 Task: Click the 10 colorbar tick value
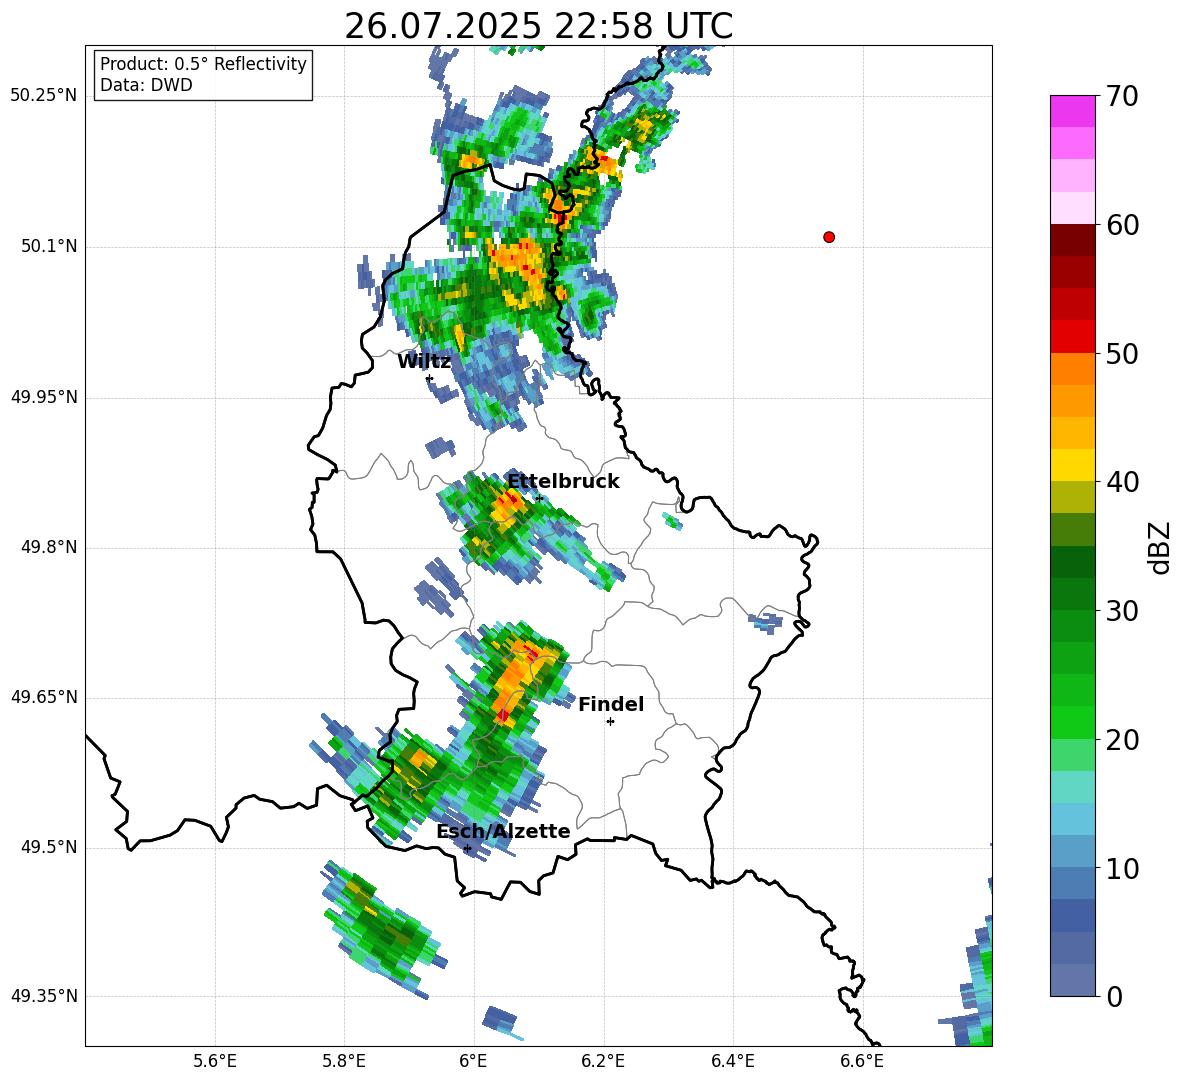pyautogui.click(x=1122, y=868)
